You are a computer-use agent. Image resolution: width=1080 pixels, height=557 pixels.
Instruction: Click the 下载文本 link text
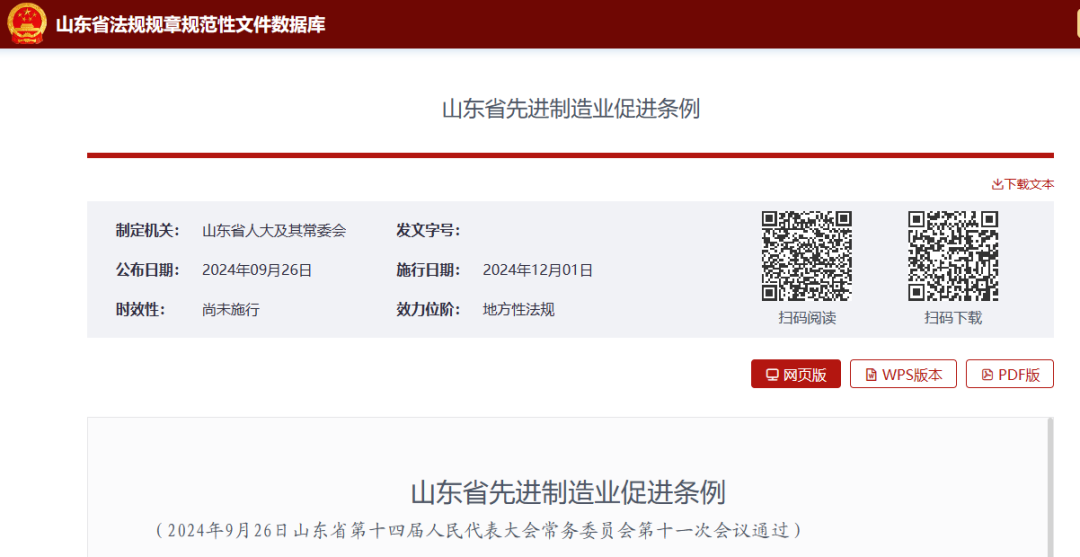pyautogui.click(x=1029, y=184)
